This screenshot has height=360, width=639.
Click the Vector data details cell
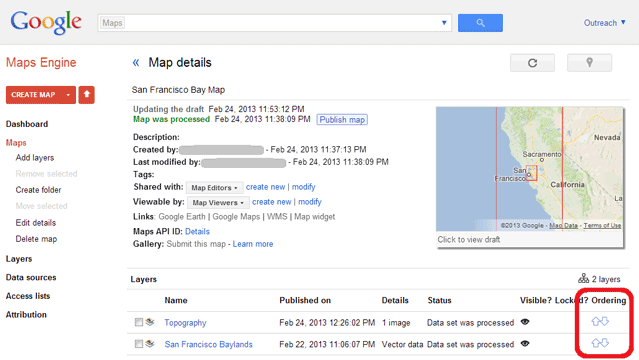[x=402, y=344]
